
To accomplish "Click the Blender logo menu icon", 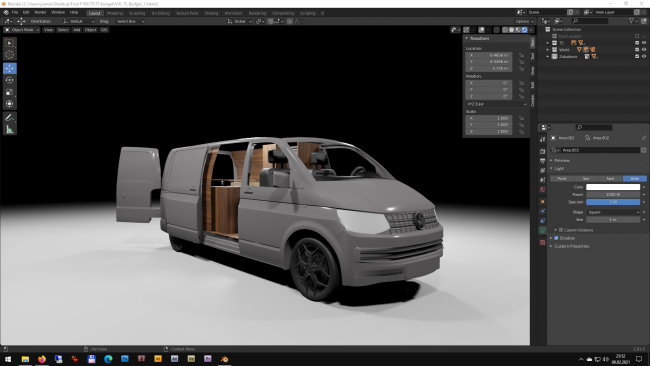I will click(x=6, y=12).
